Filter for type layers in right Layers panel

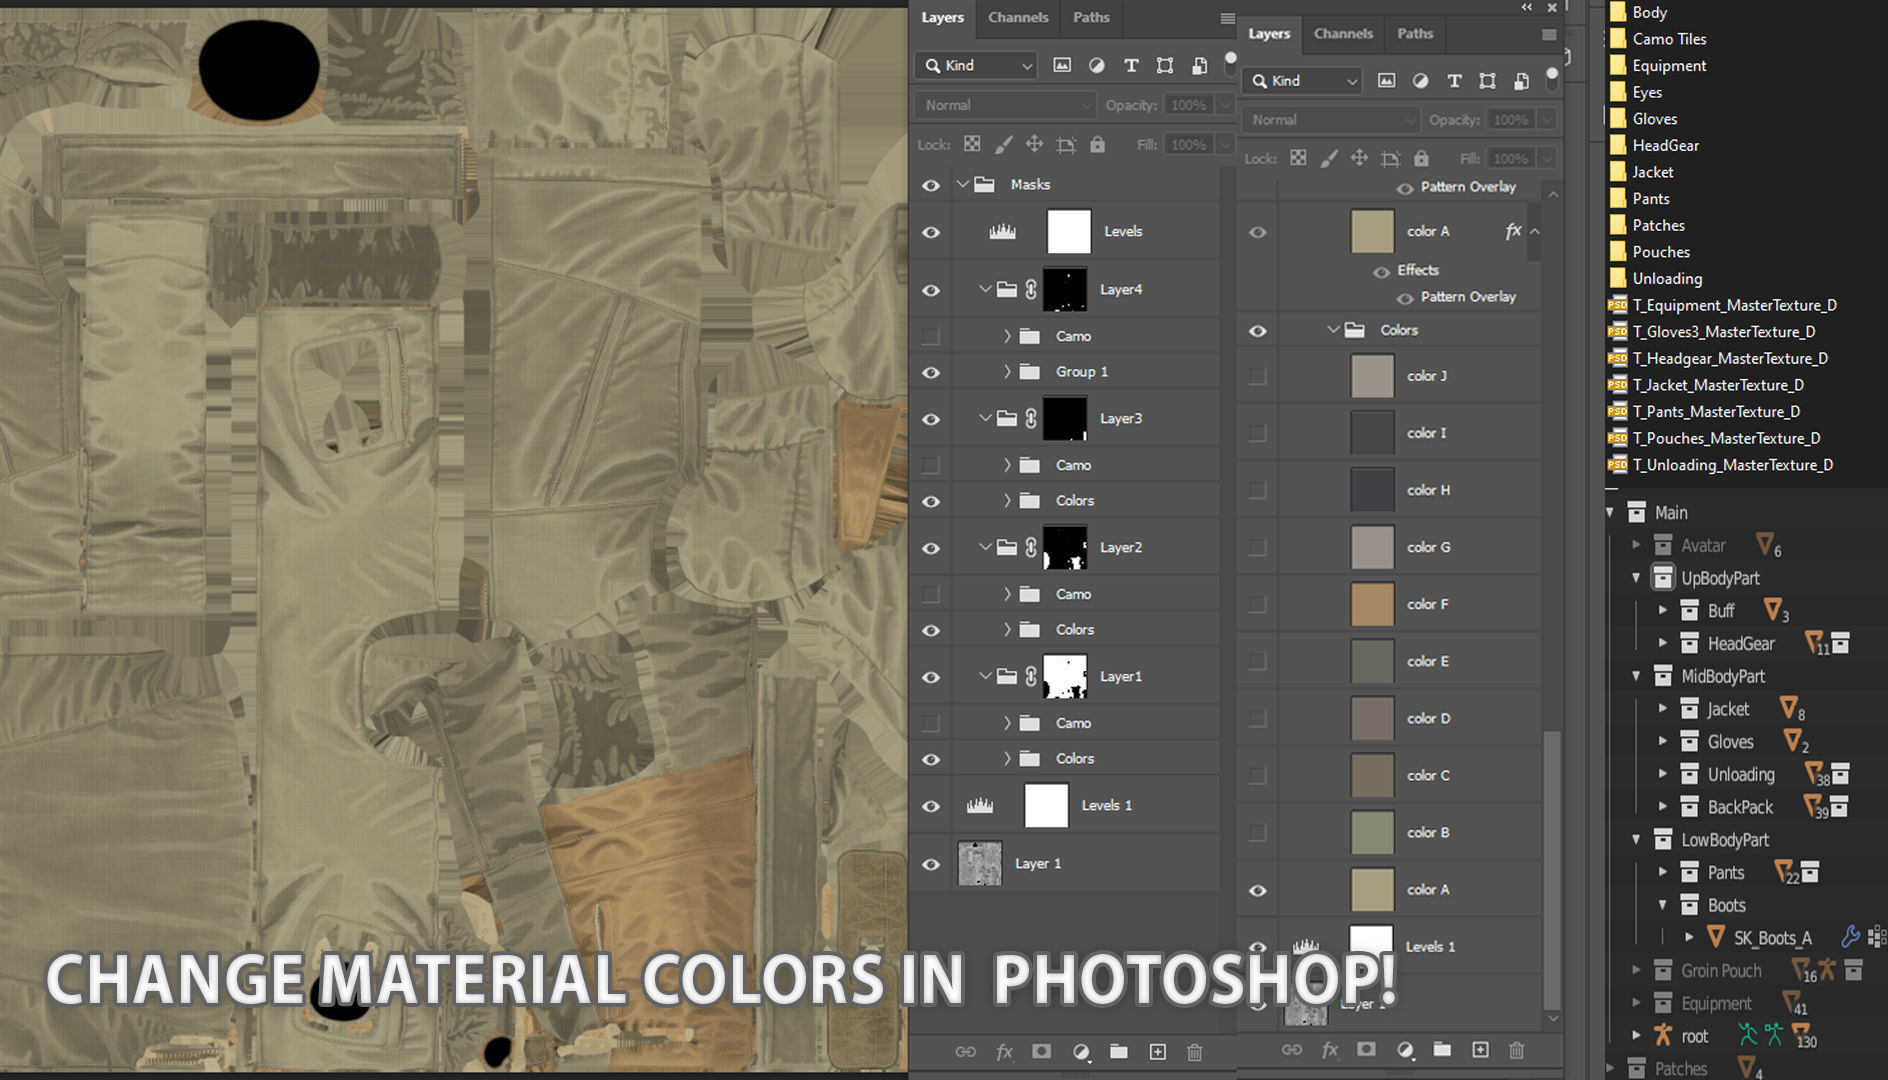click(x=1454, y=81)
